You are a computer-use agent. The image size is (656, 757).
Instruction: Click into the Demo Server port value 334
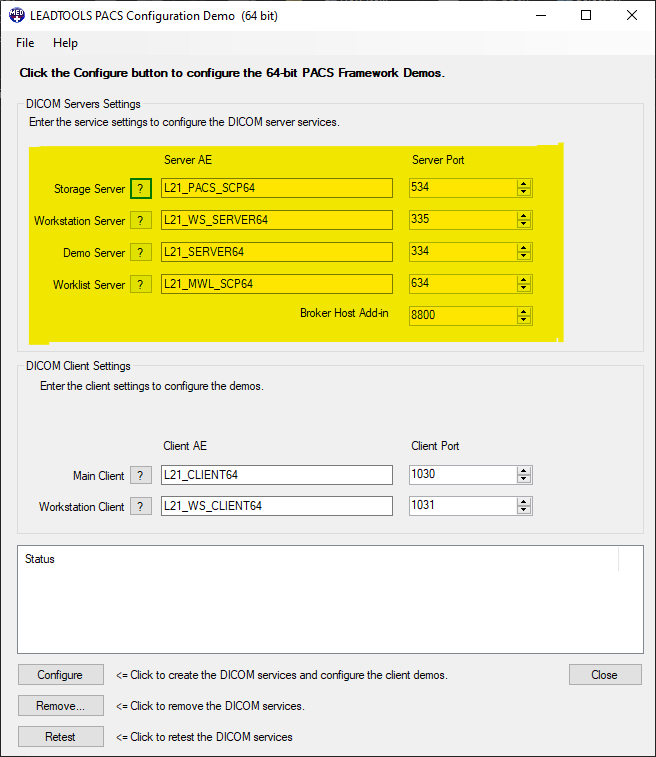(463, 252)
